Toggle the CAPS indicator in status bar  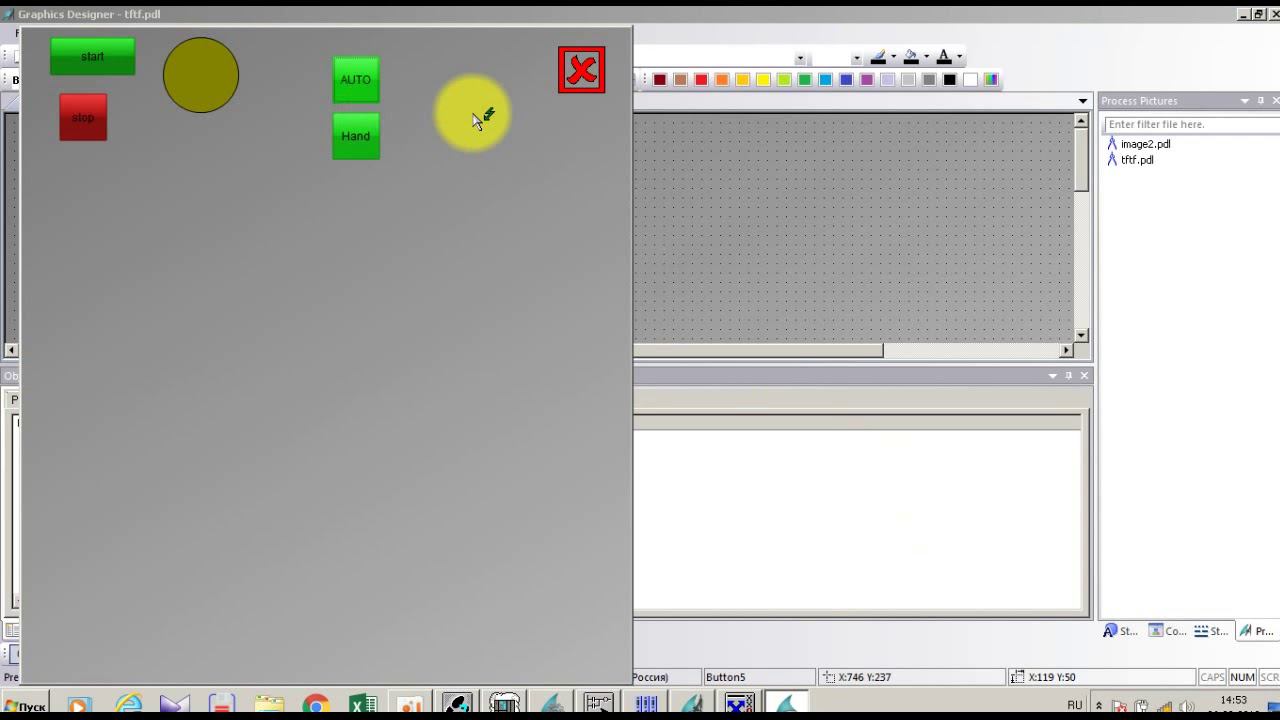[x=1212, y=677]
